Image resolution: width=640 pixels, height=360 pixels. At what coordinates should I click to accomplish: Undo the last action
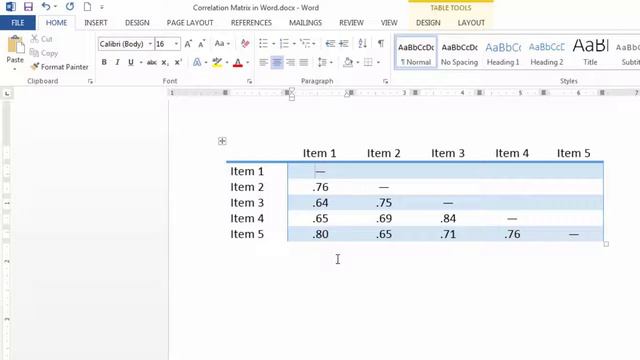coord(46,7)
